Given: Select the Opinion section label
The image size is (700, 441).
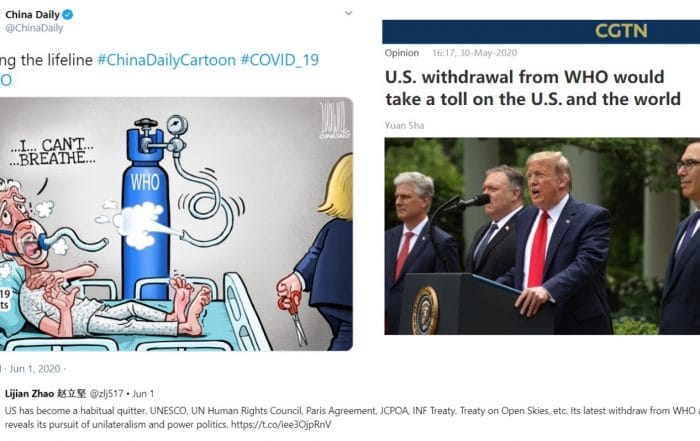Looking at the screenshot, I should [402, 53].
